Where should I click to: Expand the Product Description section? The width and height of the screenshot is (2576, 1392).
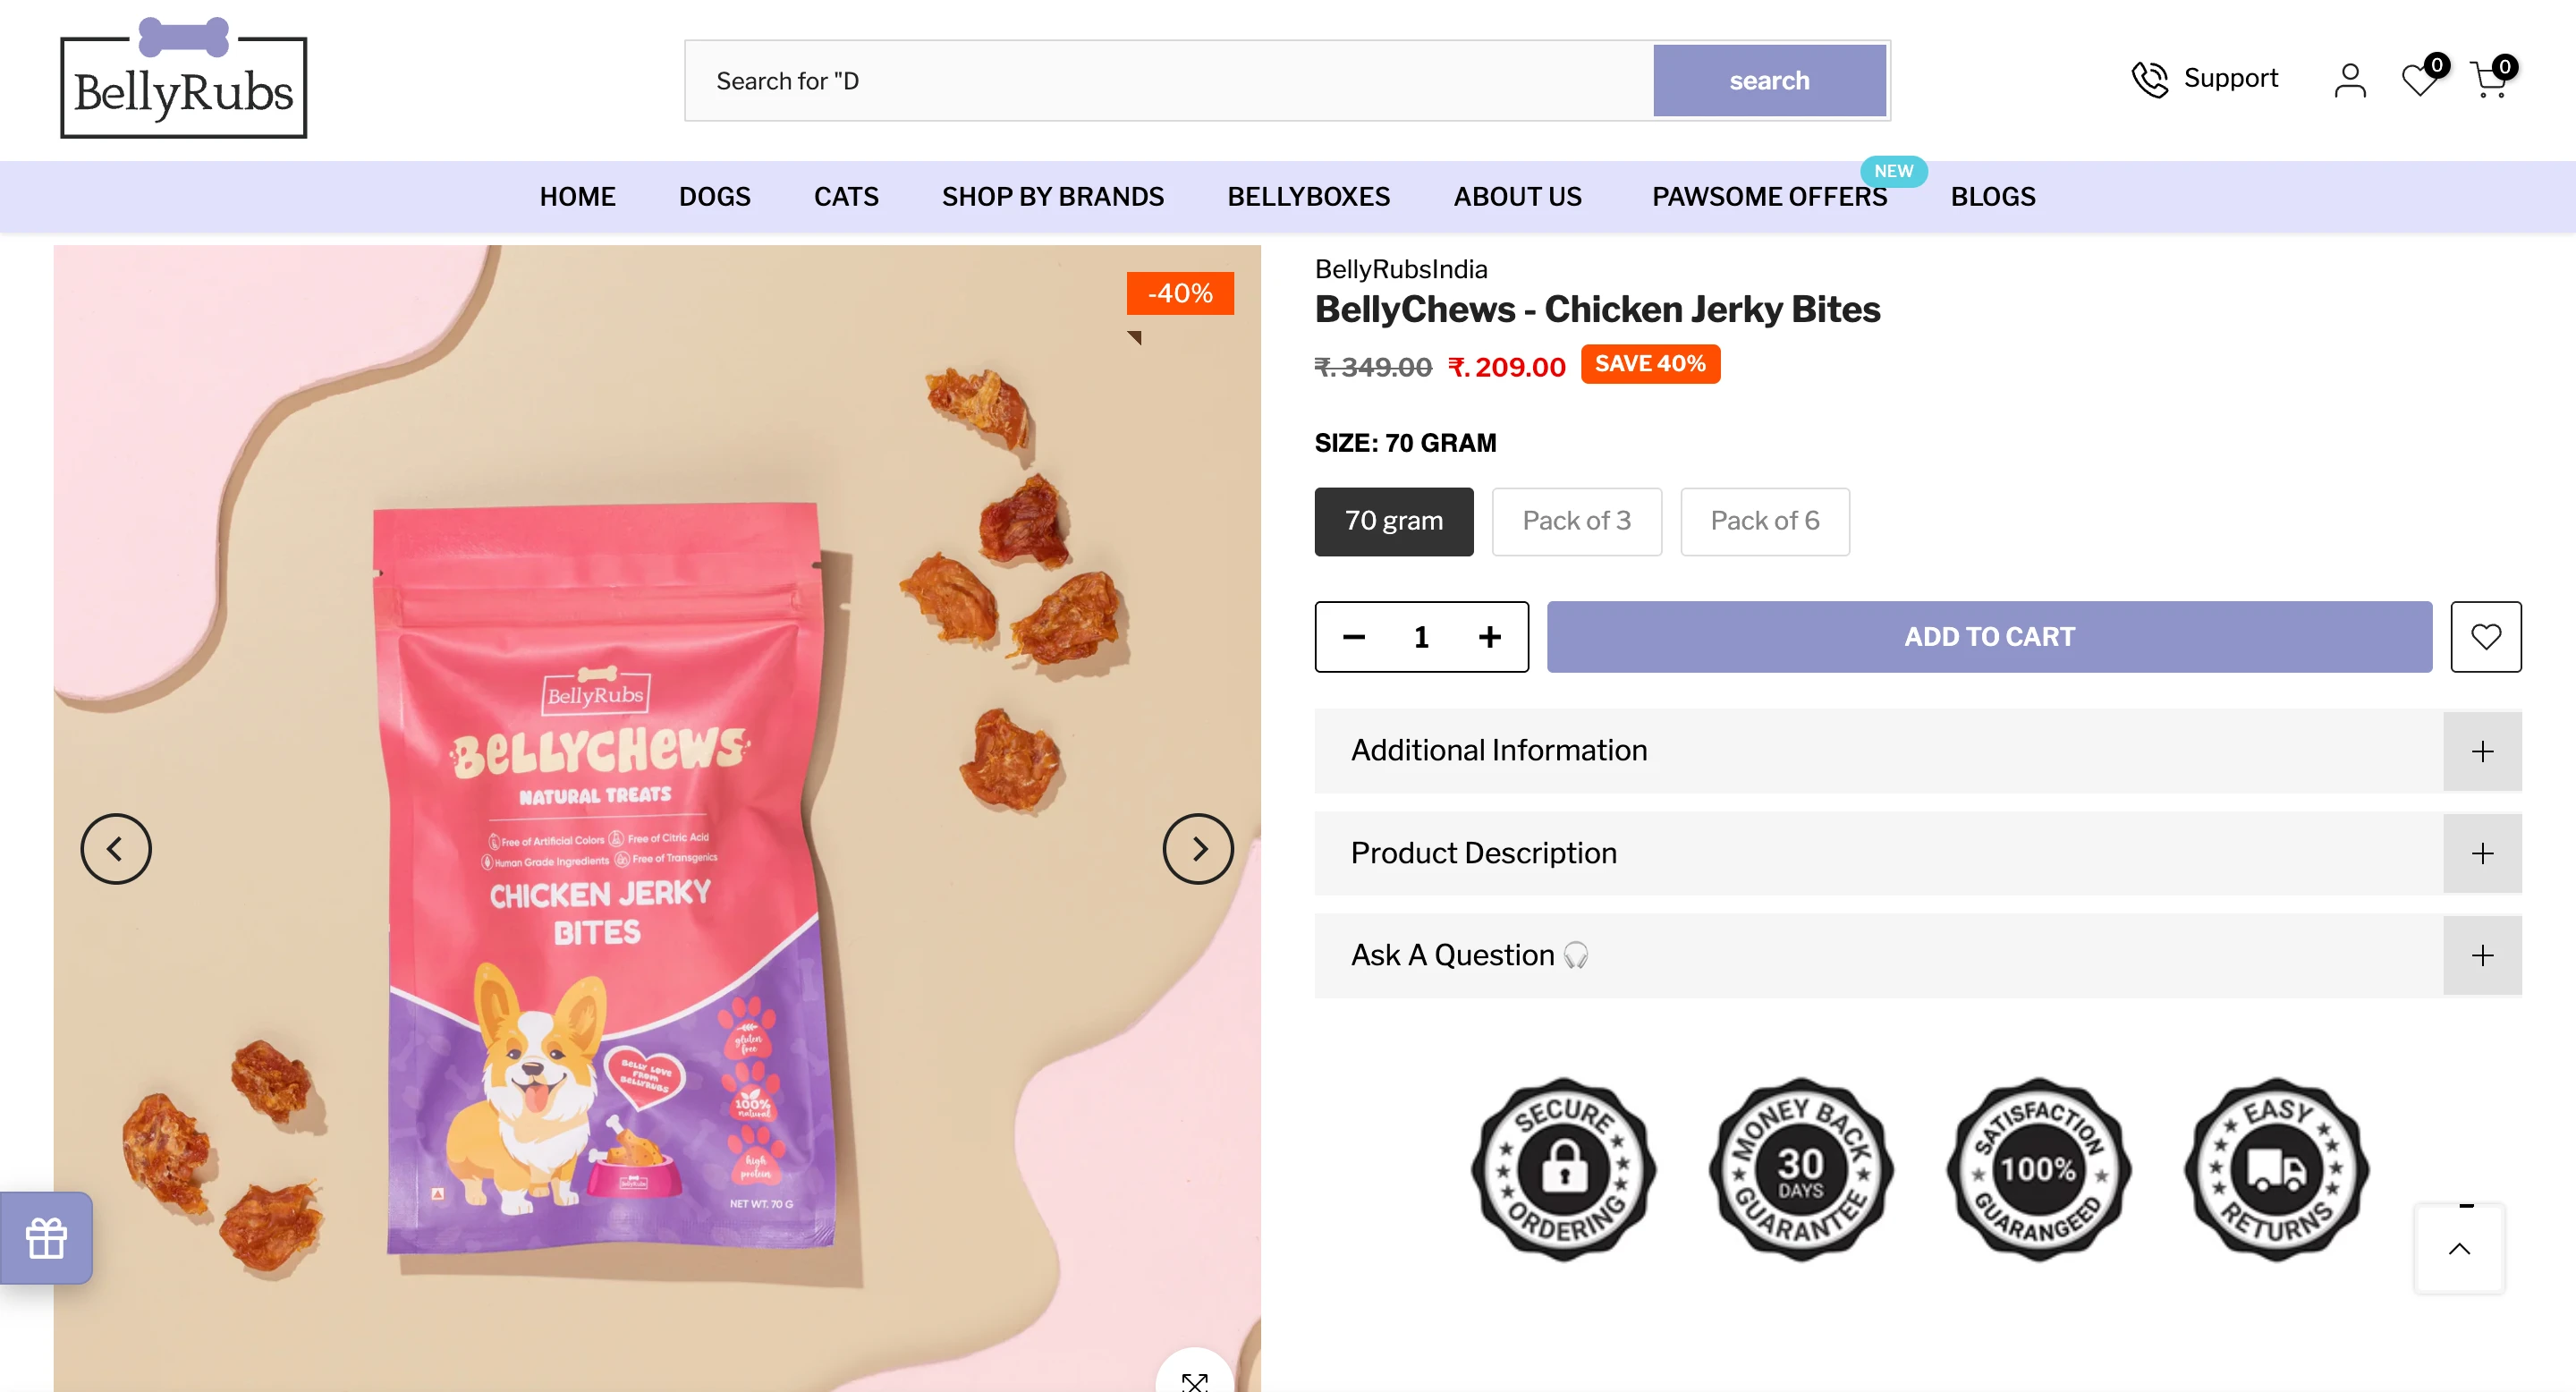2481,853
